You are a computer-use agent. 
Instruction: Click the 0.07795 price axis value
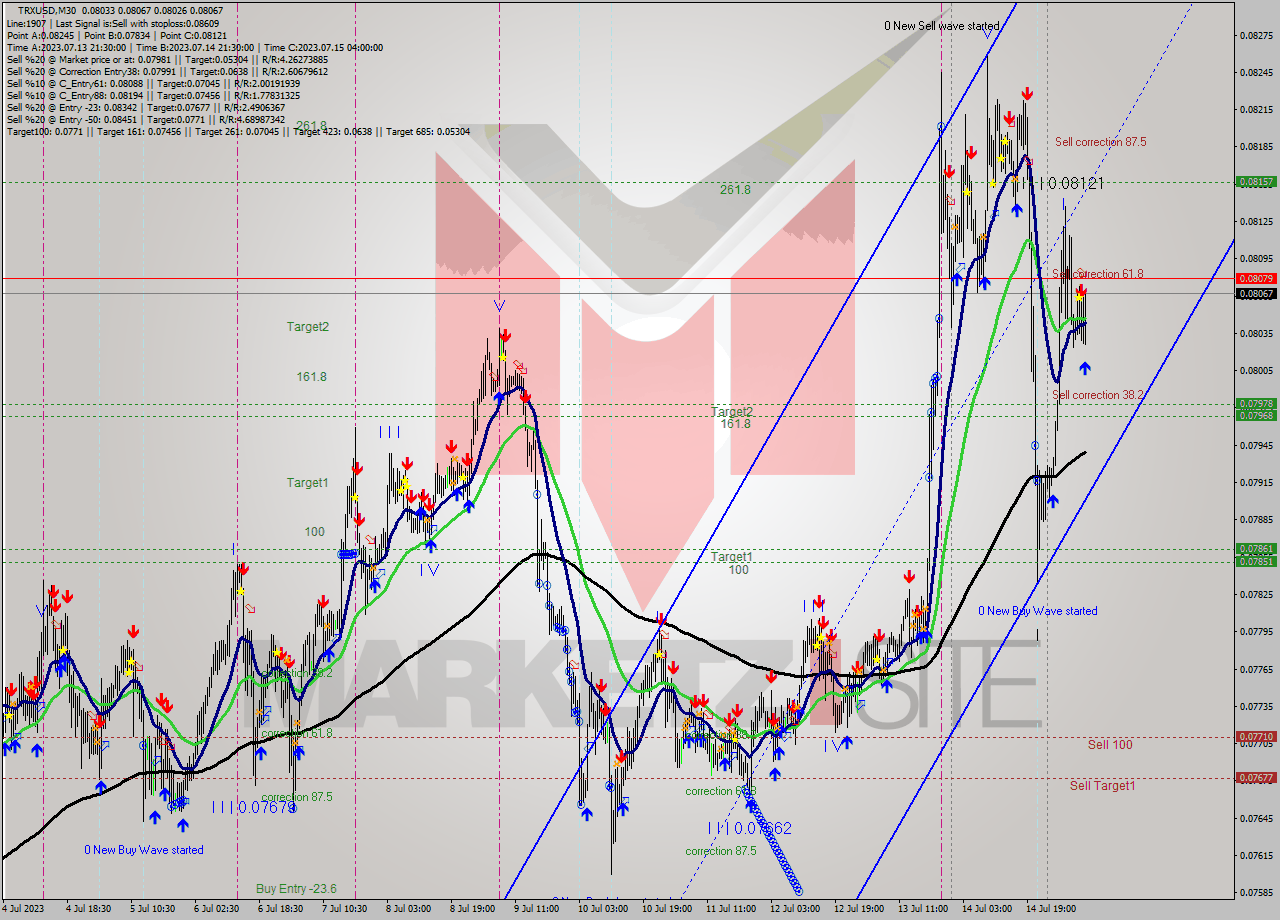[1255, 631]
